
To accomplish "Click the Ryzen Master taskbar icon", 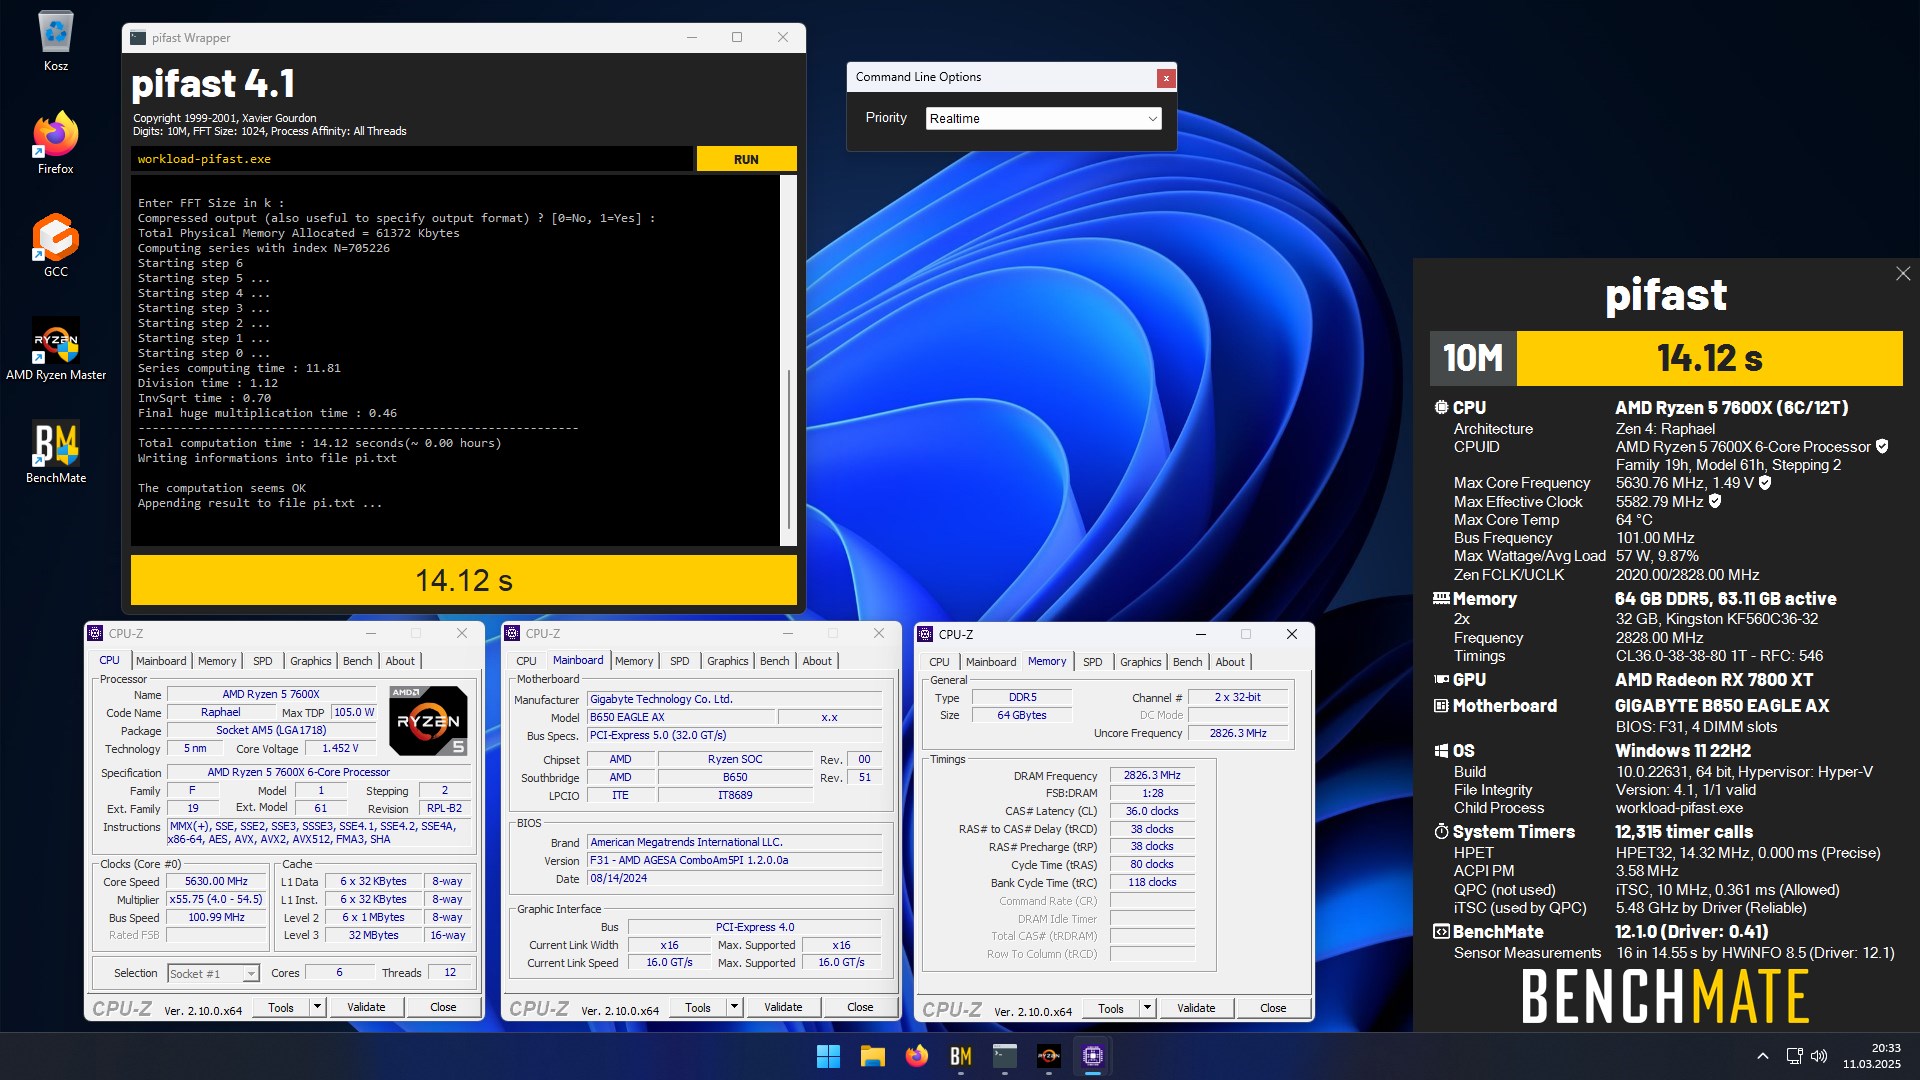I will [1048, 1056].
